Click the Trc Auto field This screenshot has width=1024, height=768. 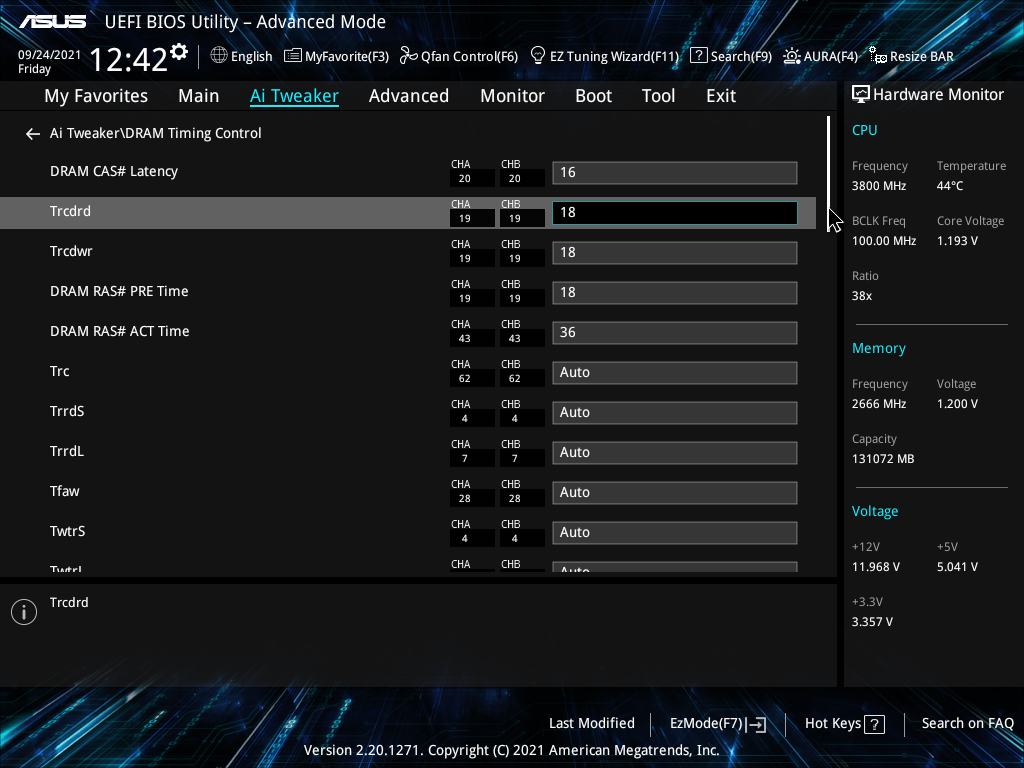point(675,373)
